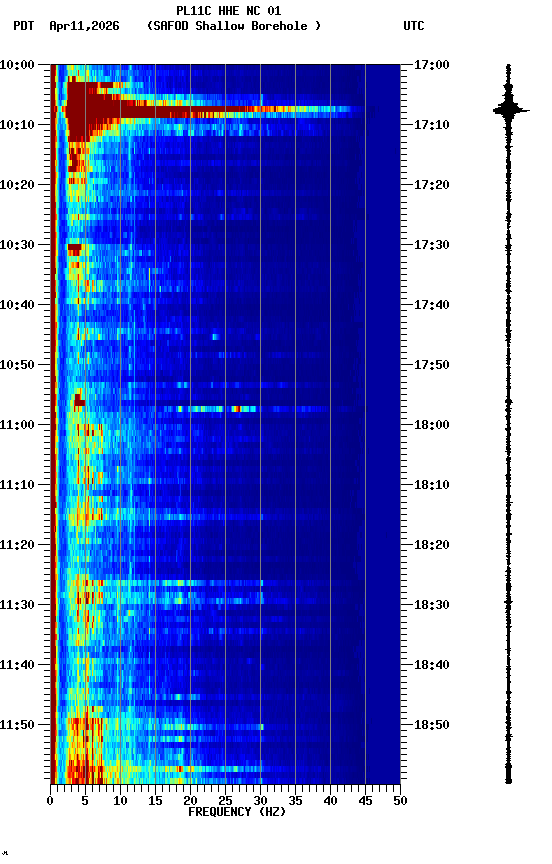Click the 18:50 UTC time label

pyautogui.click(x=431, y=725)
